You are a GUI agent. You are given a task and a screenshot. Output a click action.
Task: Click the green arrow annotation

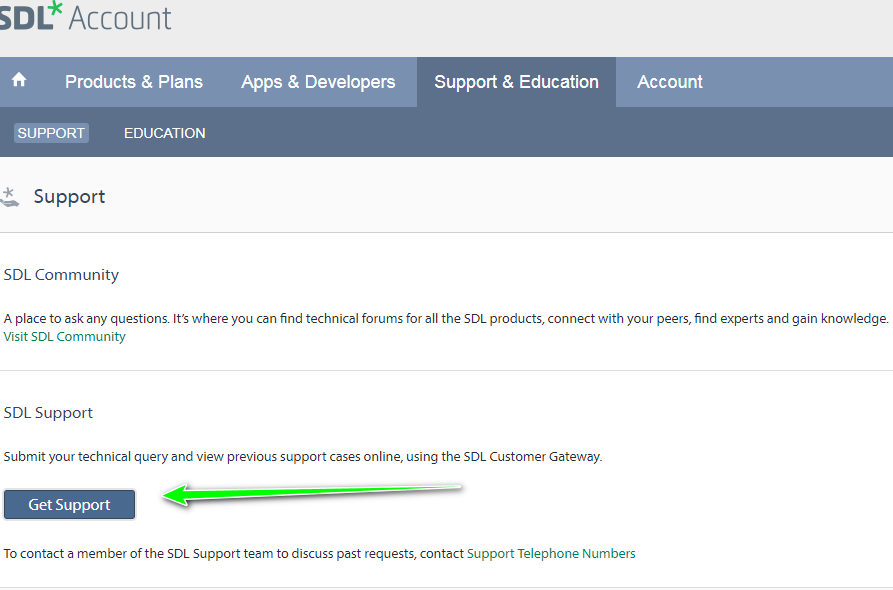coord(312,494)
